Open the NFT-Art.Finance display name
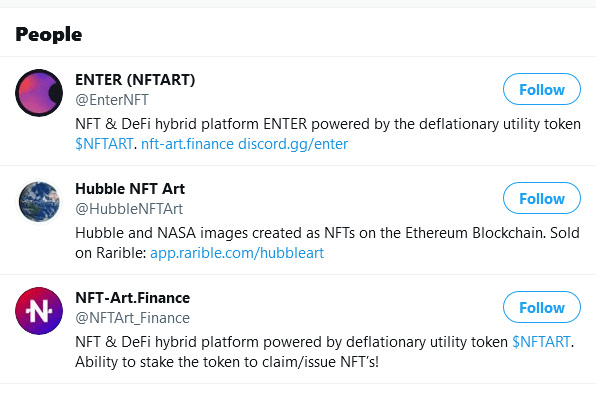 133,298
